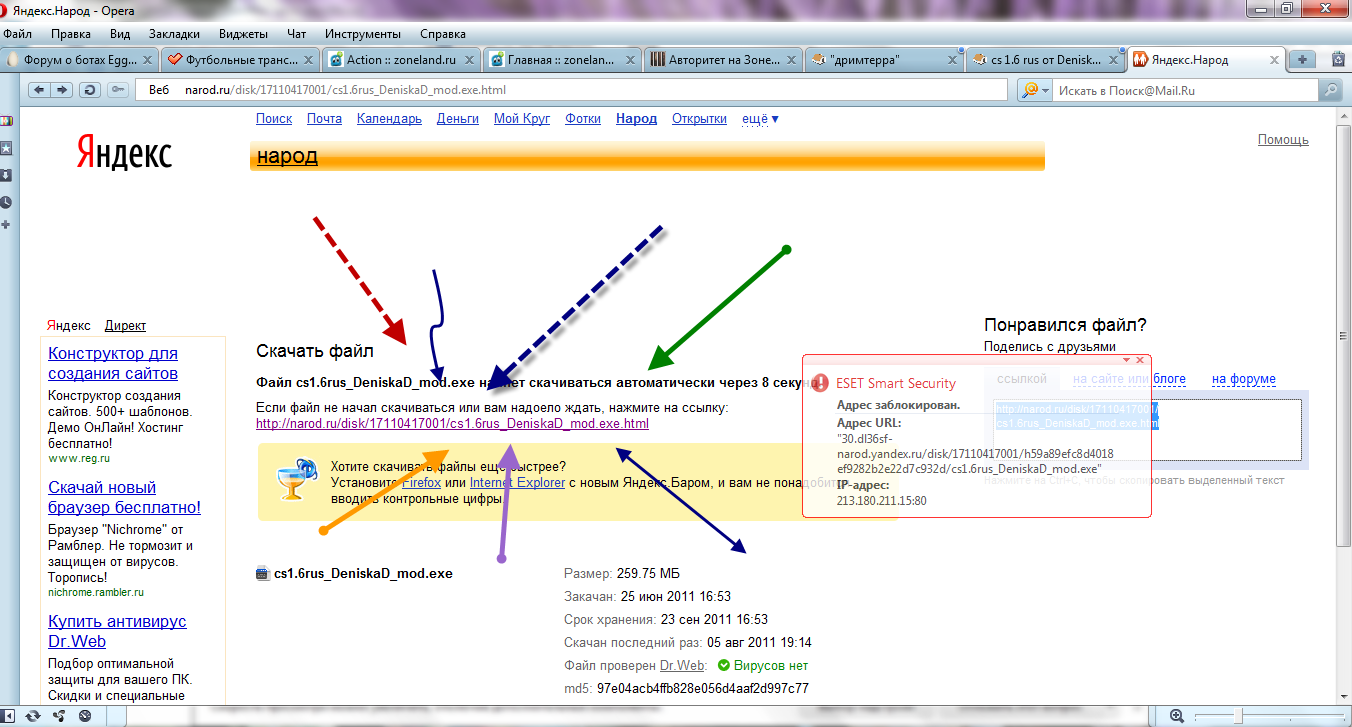Image resolution: width=1352 pixels, height=727 pixels.
Task: Open the Файл menu
Action: click(18, 33)
